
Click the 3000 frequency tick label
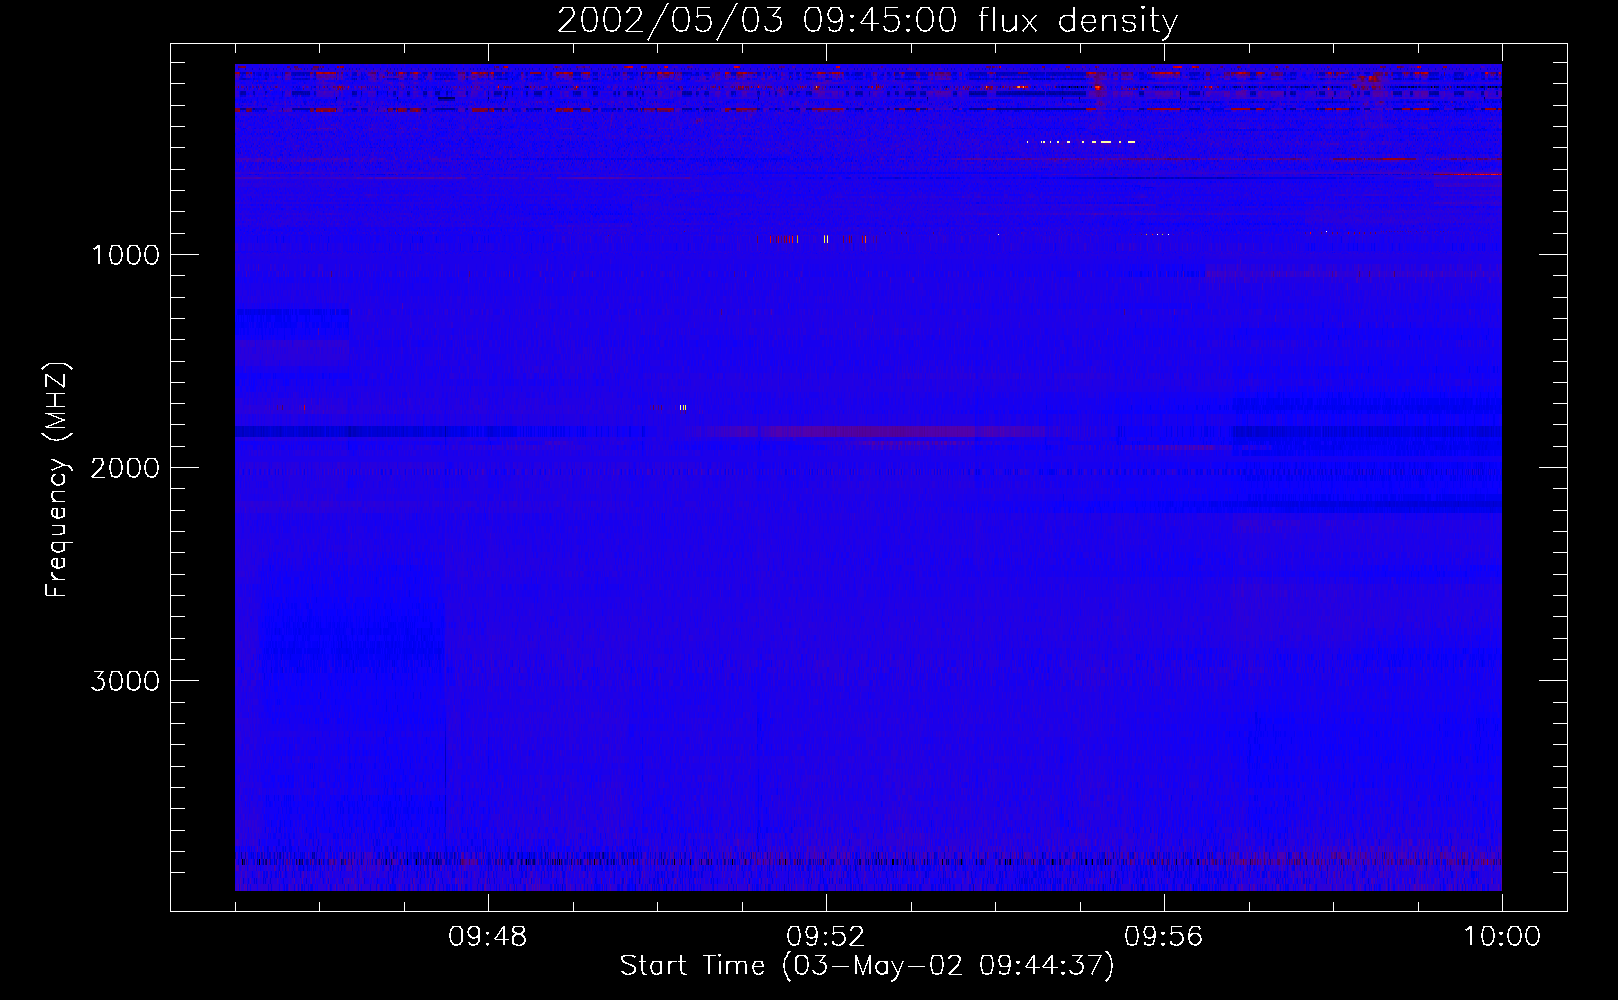125,681
